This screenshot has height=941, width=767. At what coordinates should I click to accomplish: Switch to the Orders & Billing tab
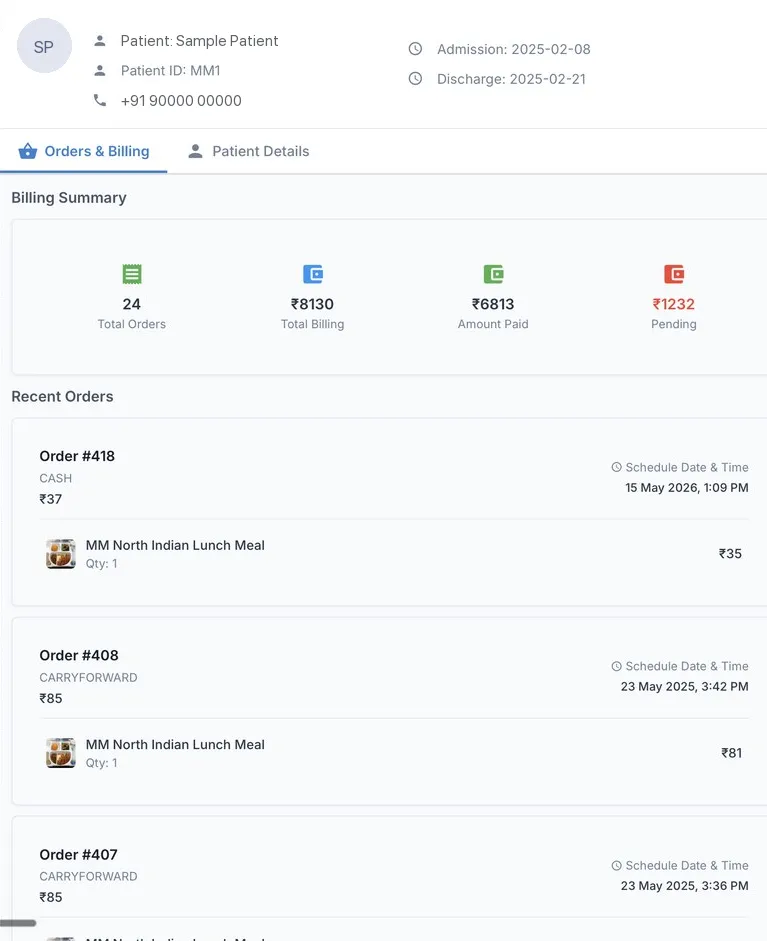click(84, 151)
